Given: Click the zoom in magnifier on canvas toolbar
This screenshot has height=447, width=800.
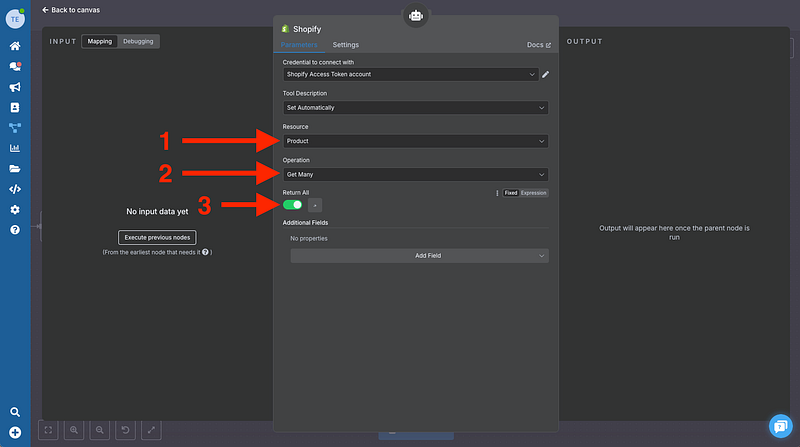Looking at the screenshot, I should (74, 430).
